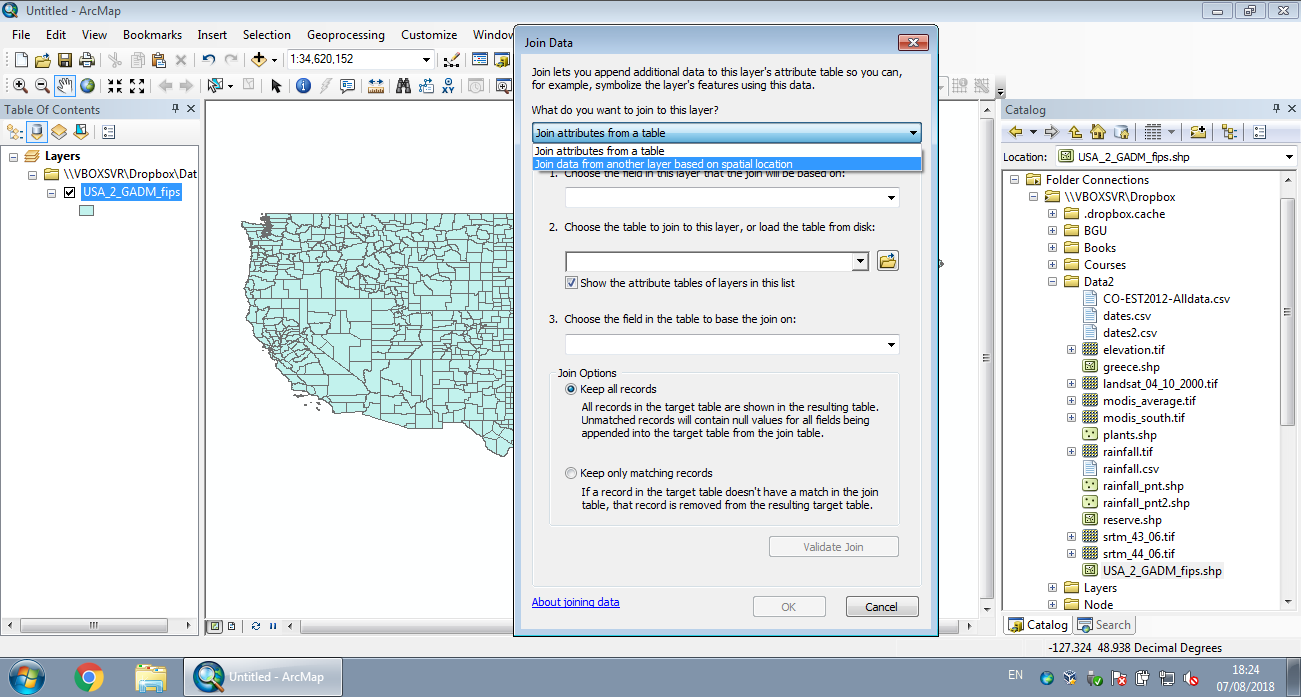Collapse the Data2 folder in Catalog
The width and height of the screenshot is (1301, 697).
pyautogui.click(x=1052, y=281)
